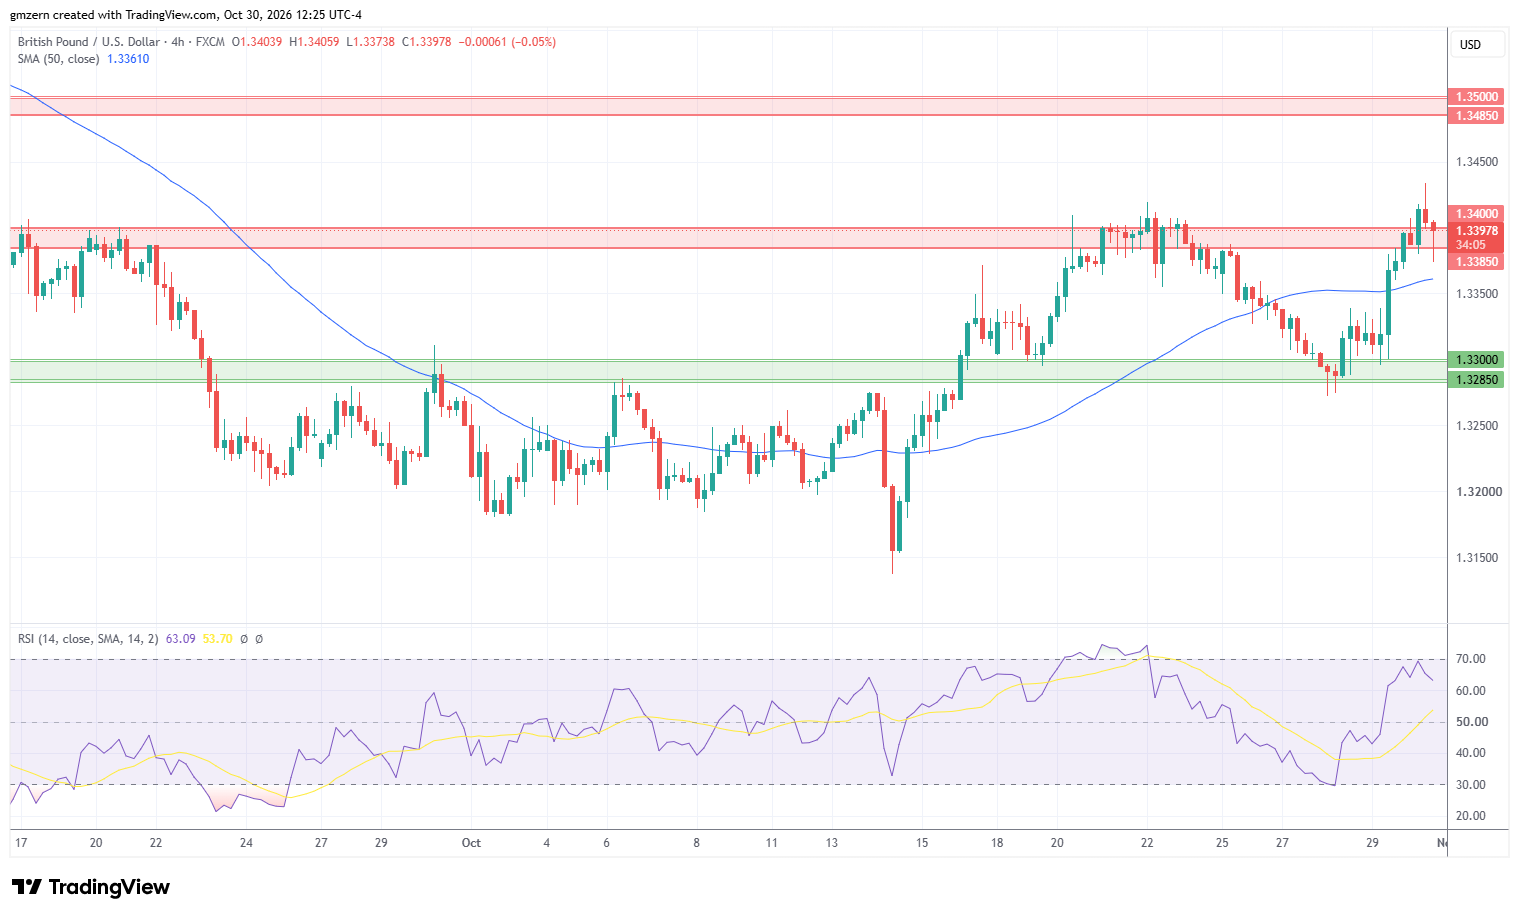
Task: Click the red 1.34850 price label
Action: [x=1475, y=116]
